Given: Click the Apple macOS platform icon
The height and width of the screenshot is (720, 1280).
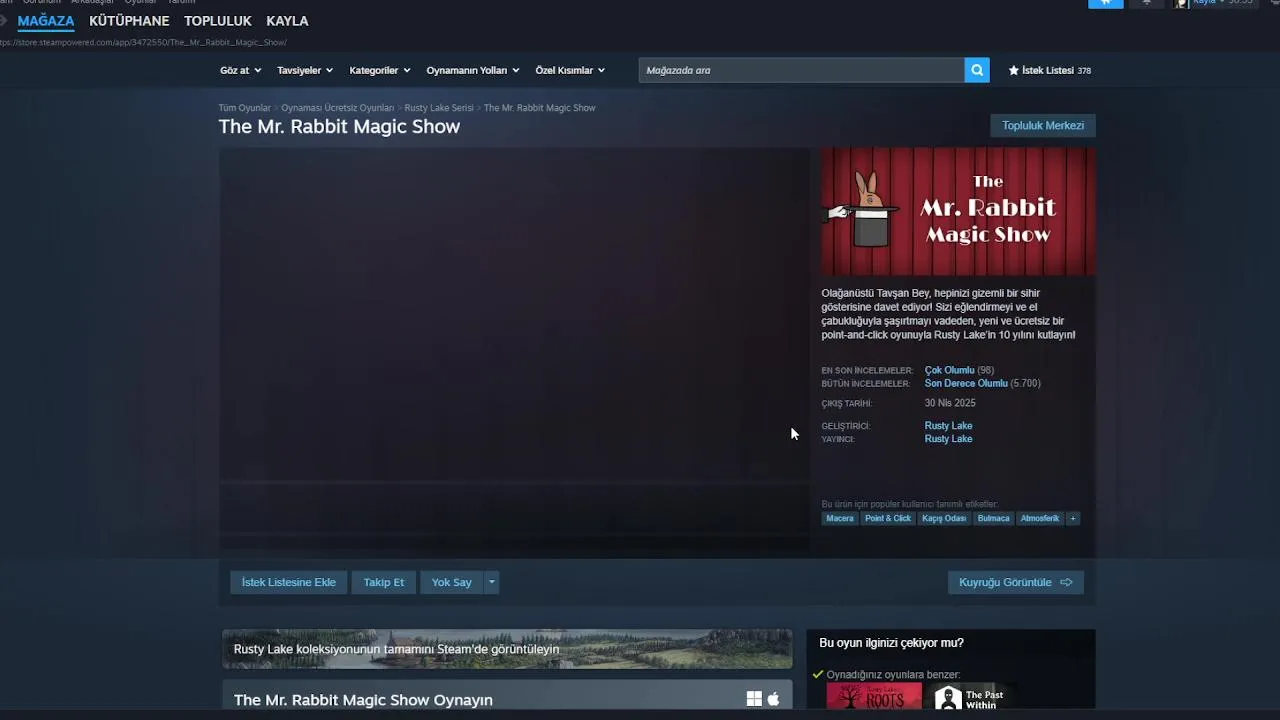Looking at the screenshot, I should pyautogui.click(x=773, y=699).
